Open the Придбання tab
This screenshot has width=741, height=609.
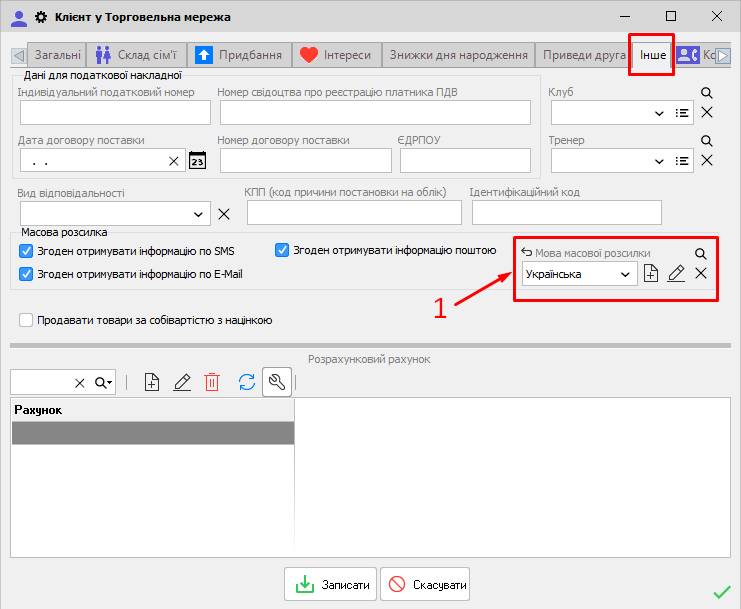point(240,55)
